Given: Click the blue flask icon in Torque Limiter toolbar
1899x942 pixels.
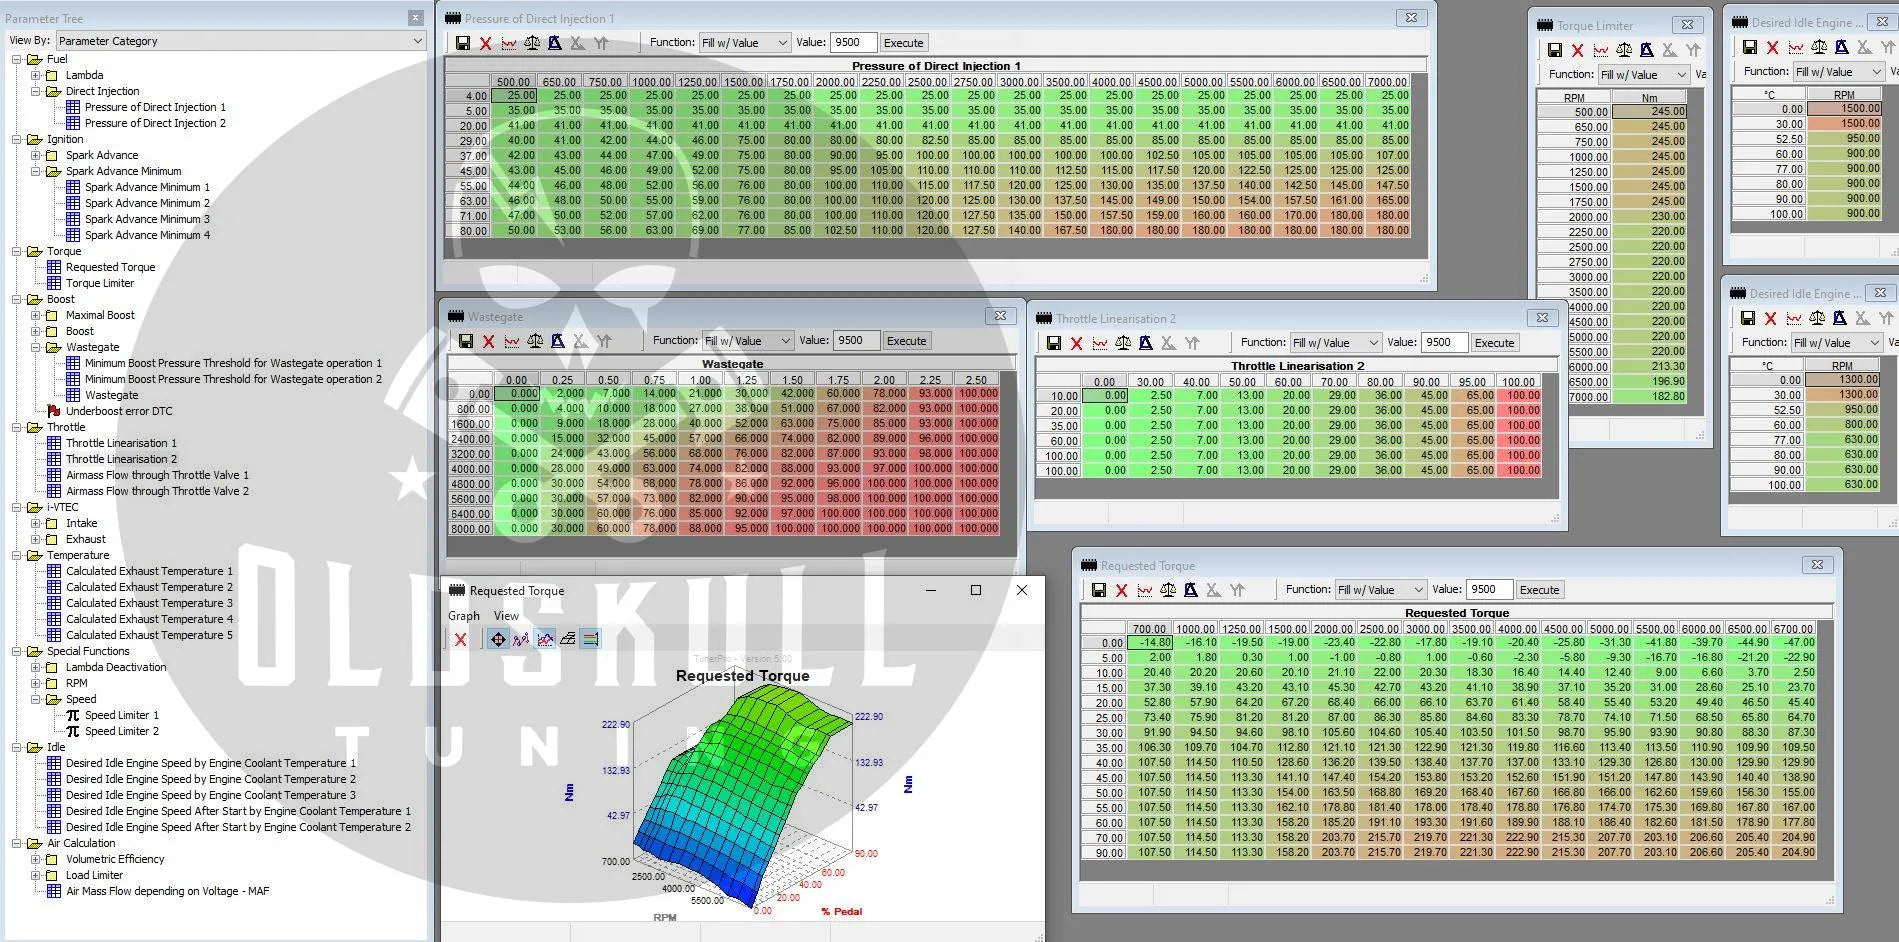Looking at the screenshot, I should [1646, 50].
